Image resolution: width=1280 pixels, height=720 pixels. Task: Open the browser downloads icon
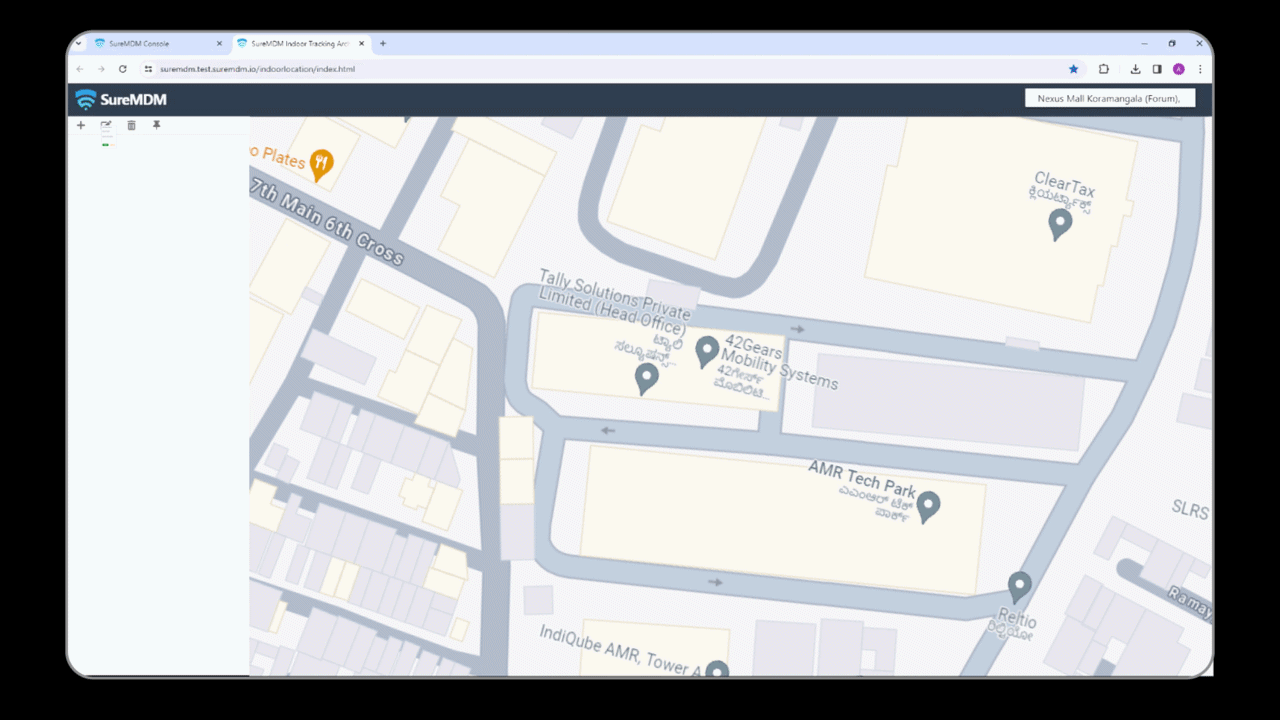tap(1135, 69)
